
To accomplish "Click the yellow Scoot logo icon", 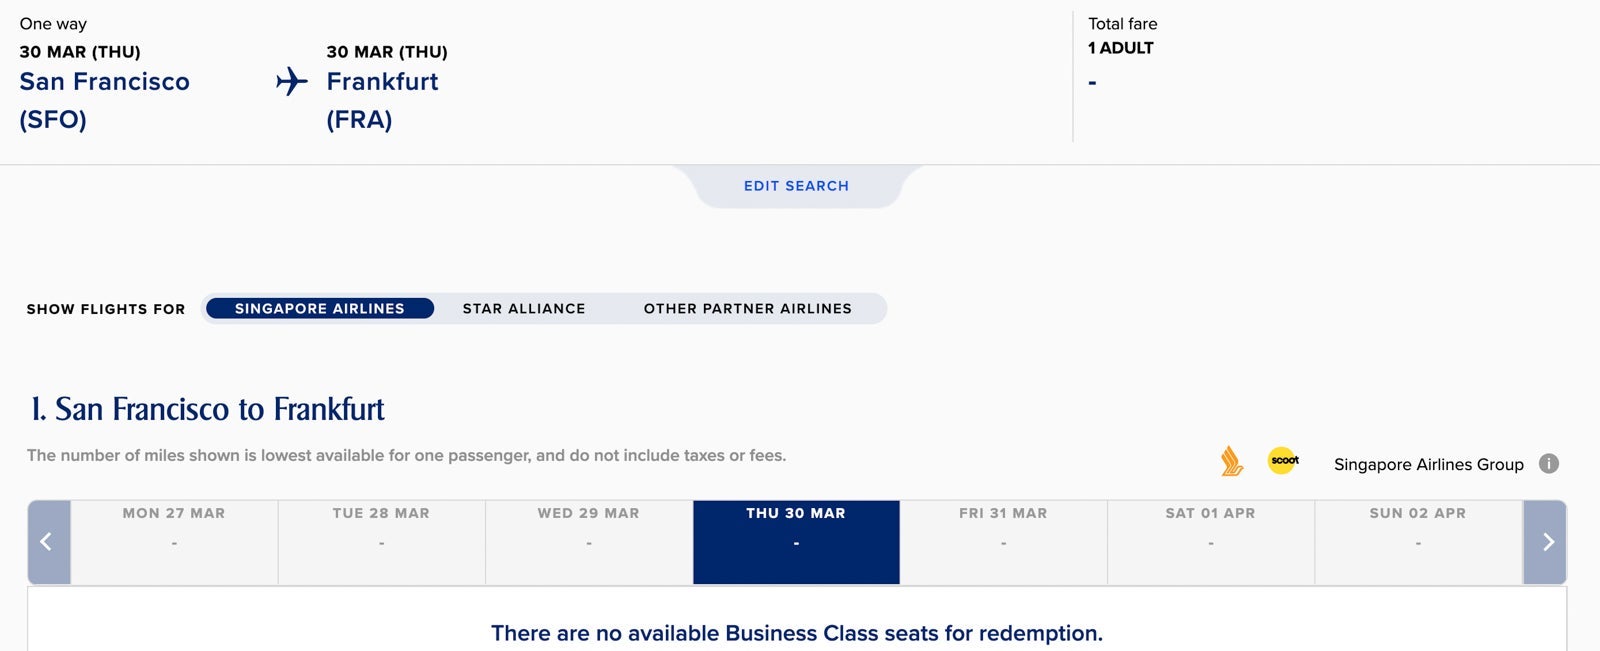I will [1284, 461].
